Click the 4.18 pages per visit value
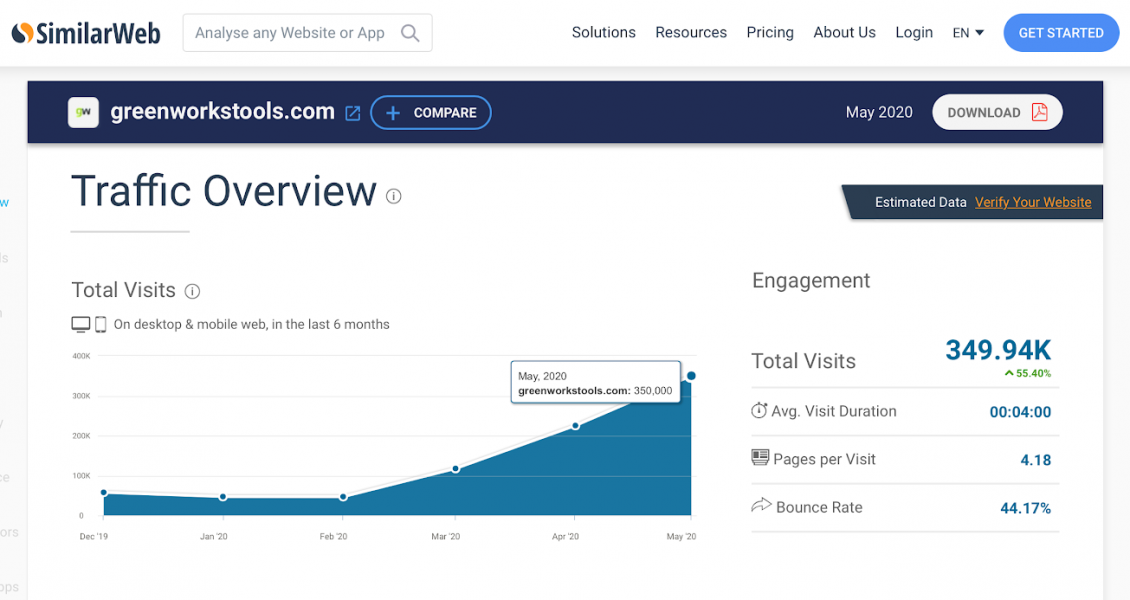1130x600 pixels. 1036,460
